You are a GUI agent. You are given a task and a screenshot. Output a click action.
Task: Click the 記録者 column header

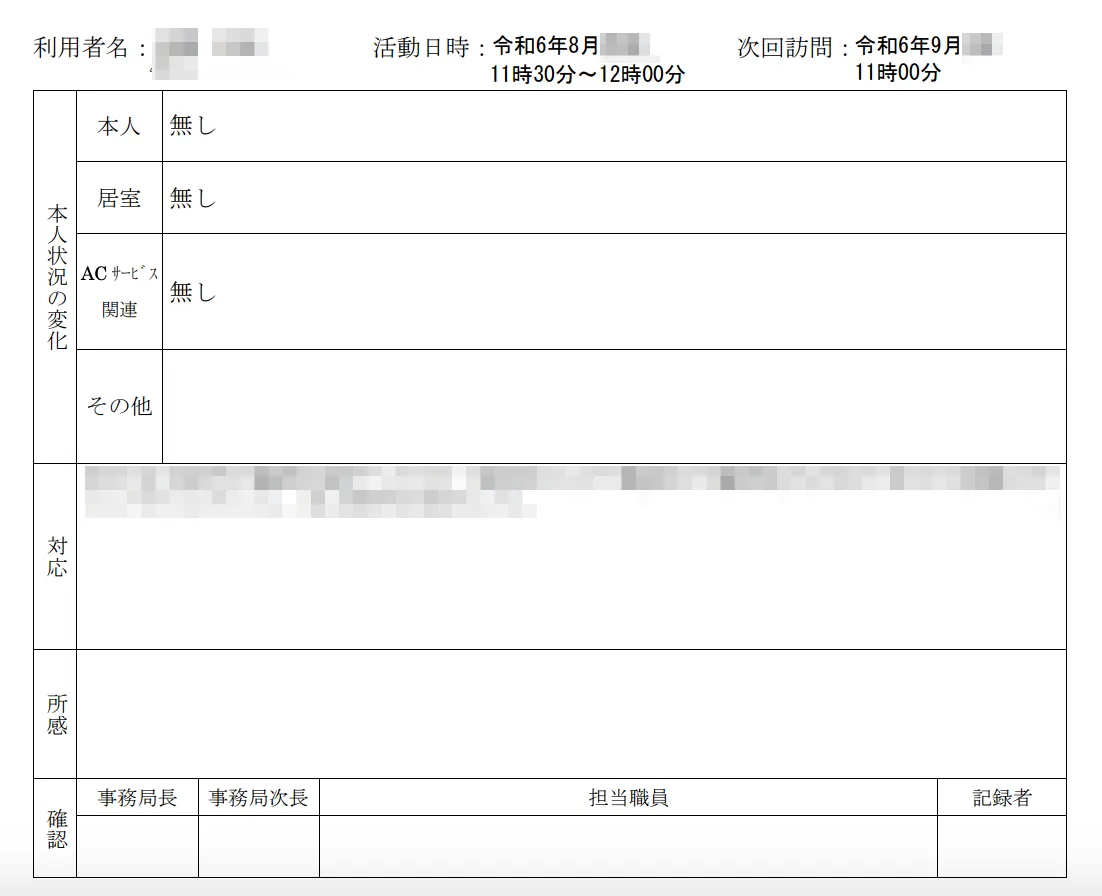(x=1001, y=798)
